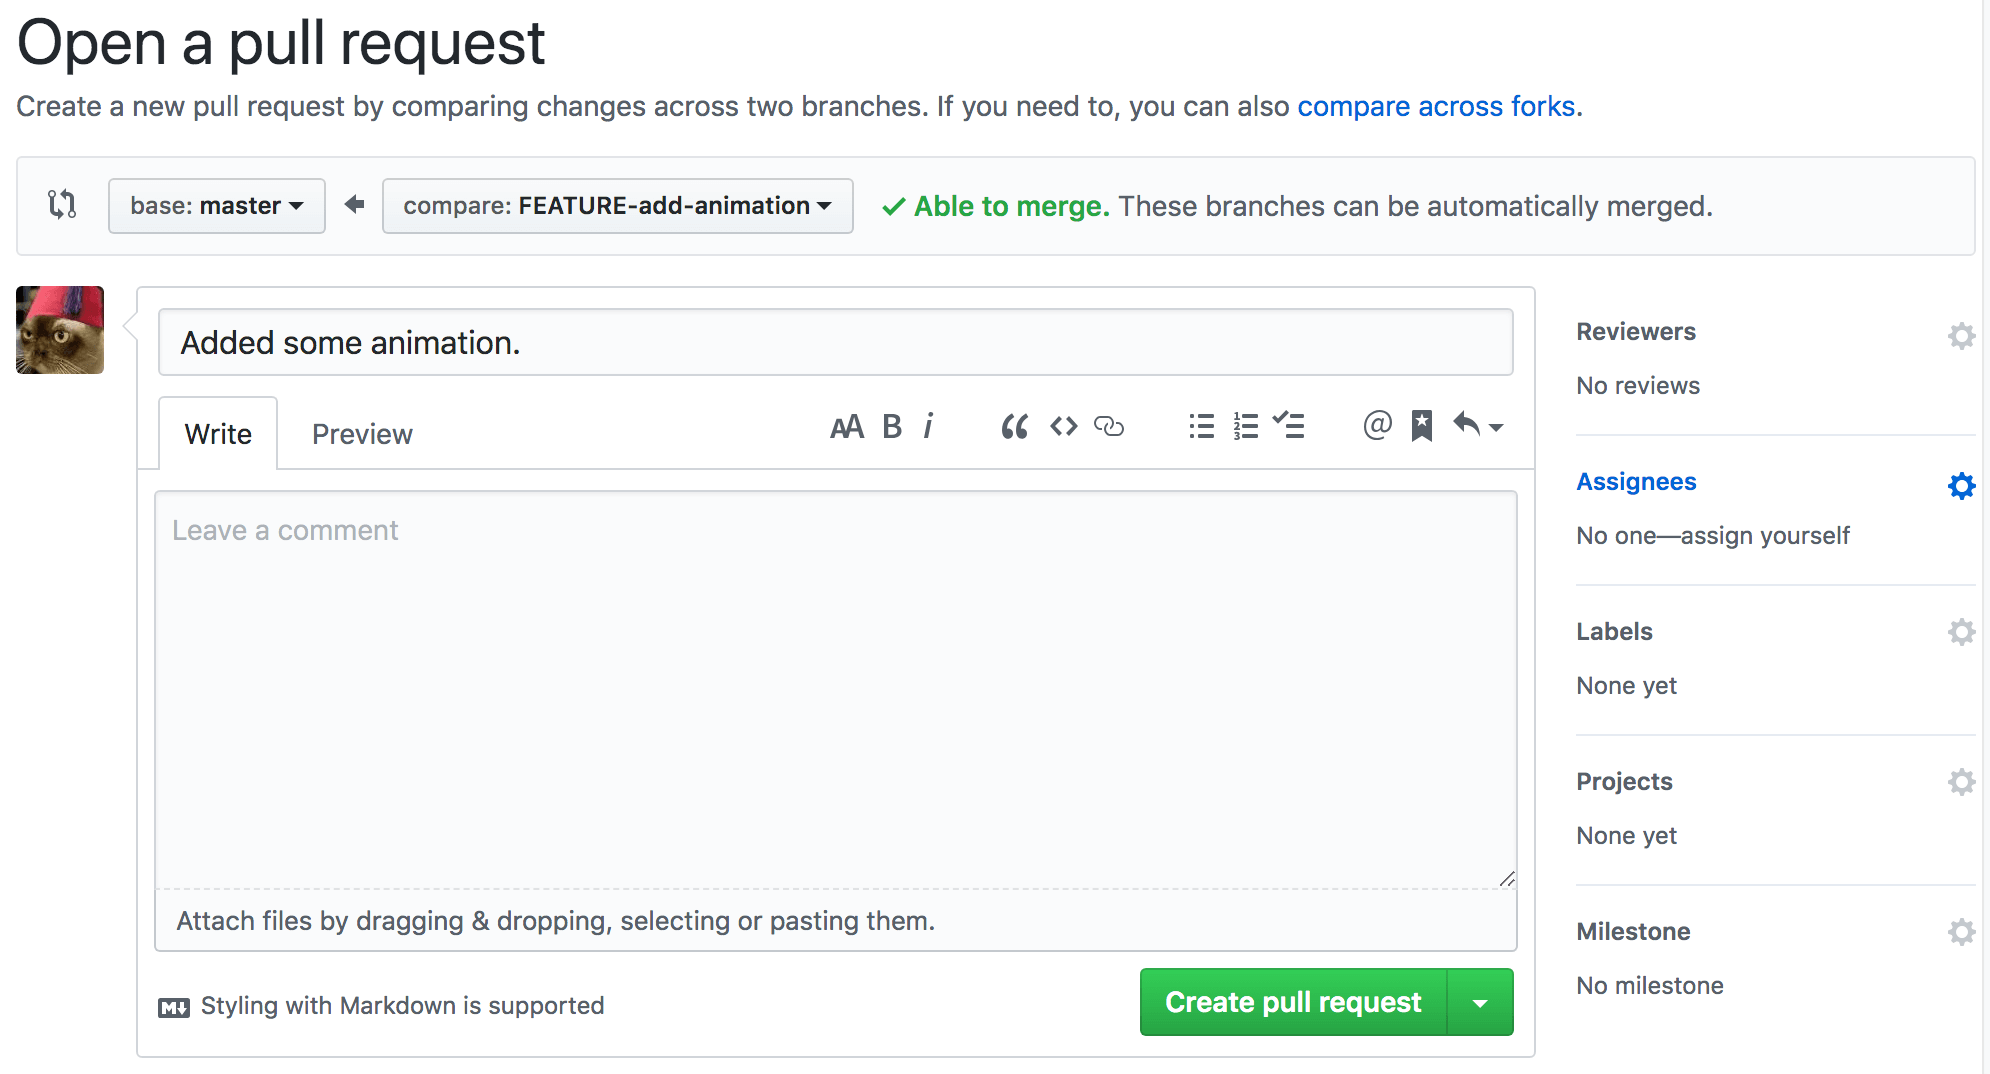Switch to the Preview tab
Viewport: 1990px width, 1074px height.
[x=362, y=434]
